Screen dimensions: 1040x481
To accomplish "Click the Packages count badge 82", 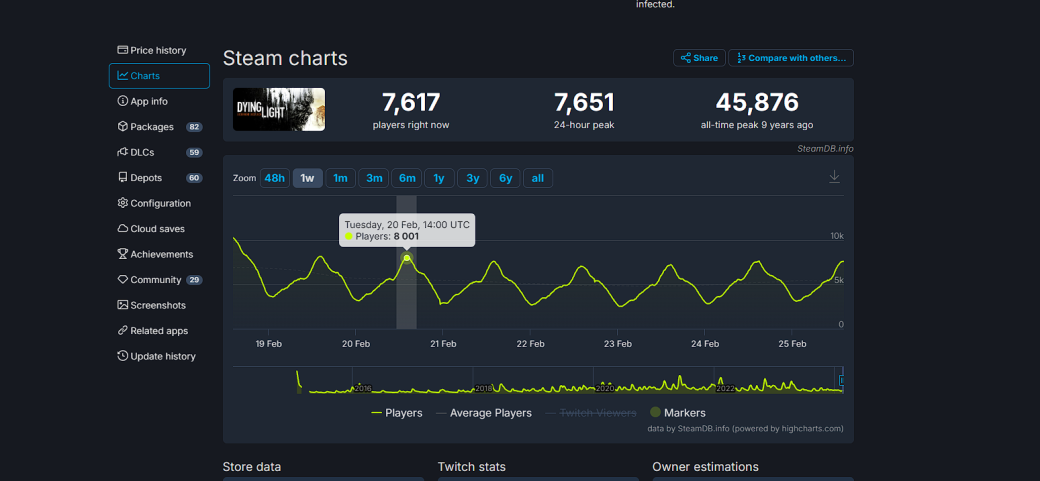I will (x=194, y=127).
